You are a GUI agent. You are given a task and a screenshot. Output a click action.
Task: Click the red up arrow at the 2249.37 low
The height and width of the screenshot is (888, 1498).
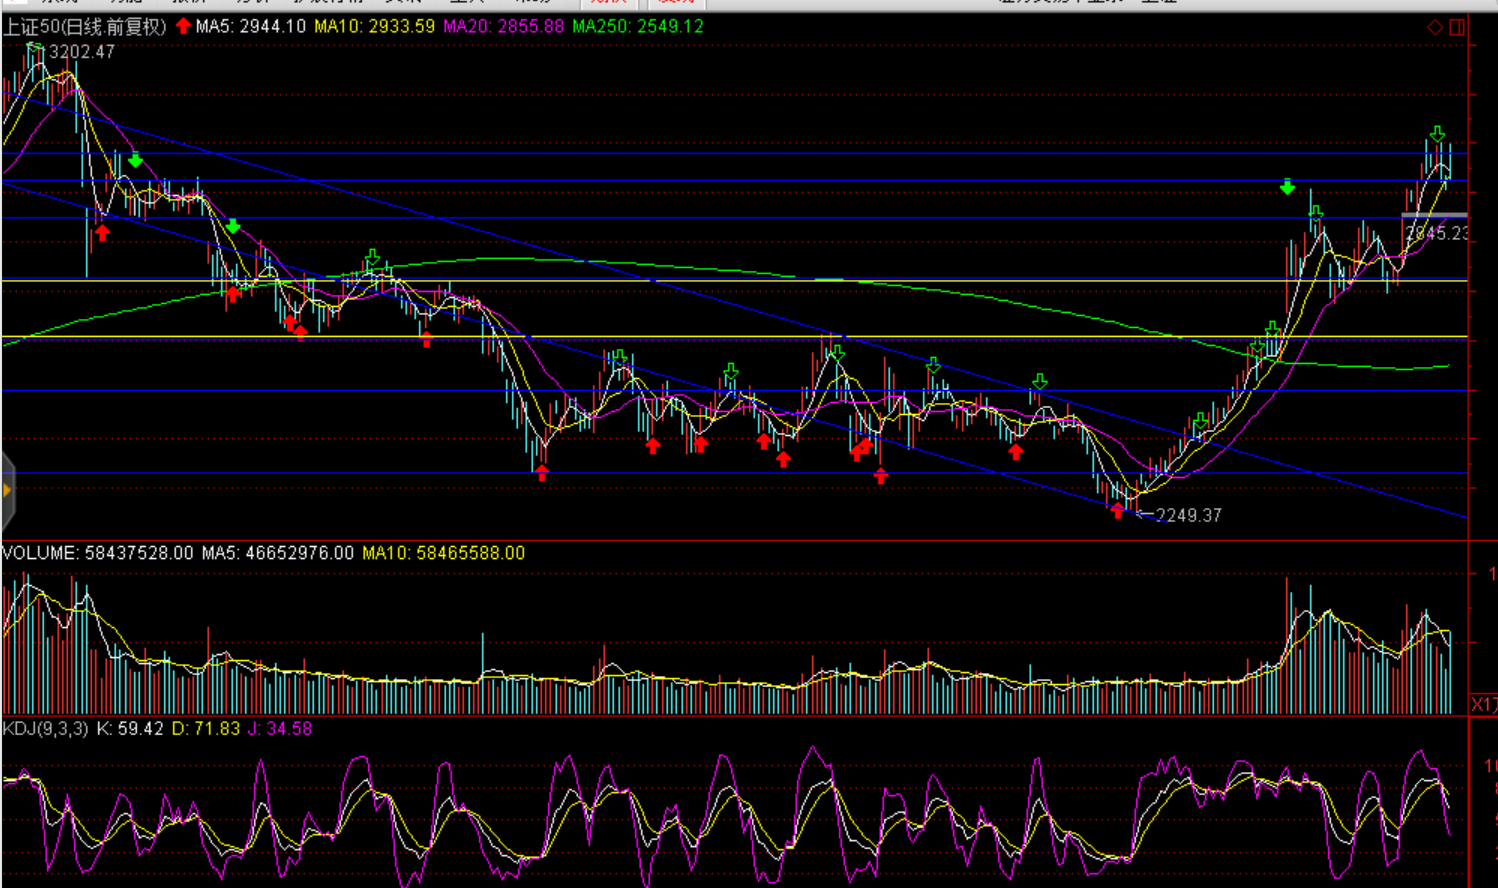[x=1117, y=511]
